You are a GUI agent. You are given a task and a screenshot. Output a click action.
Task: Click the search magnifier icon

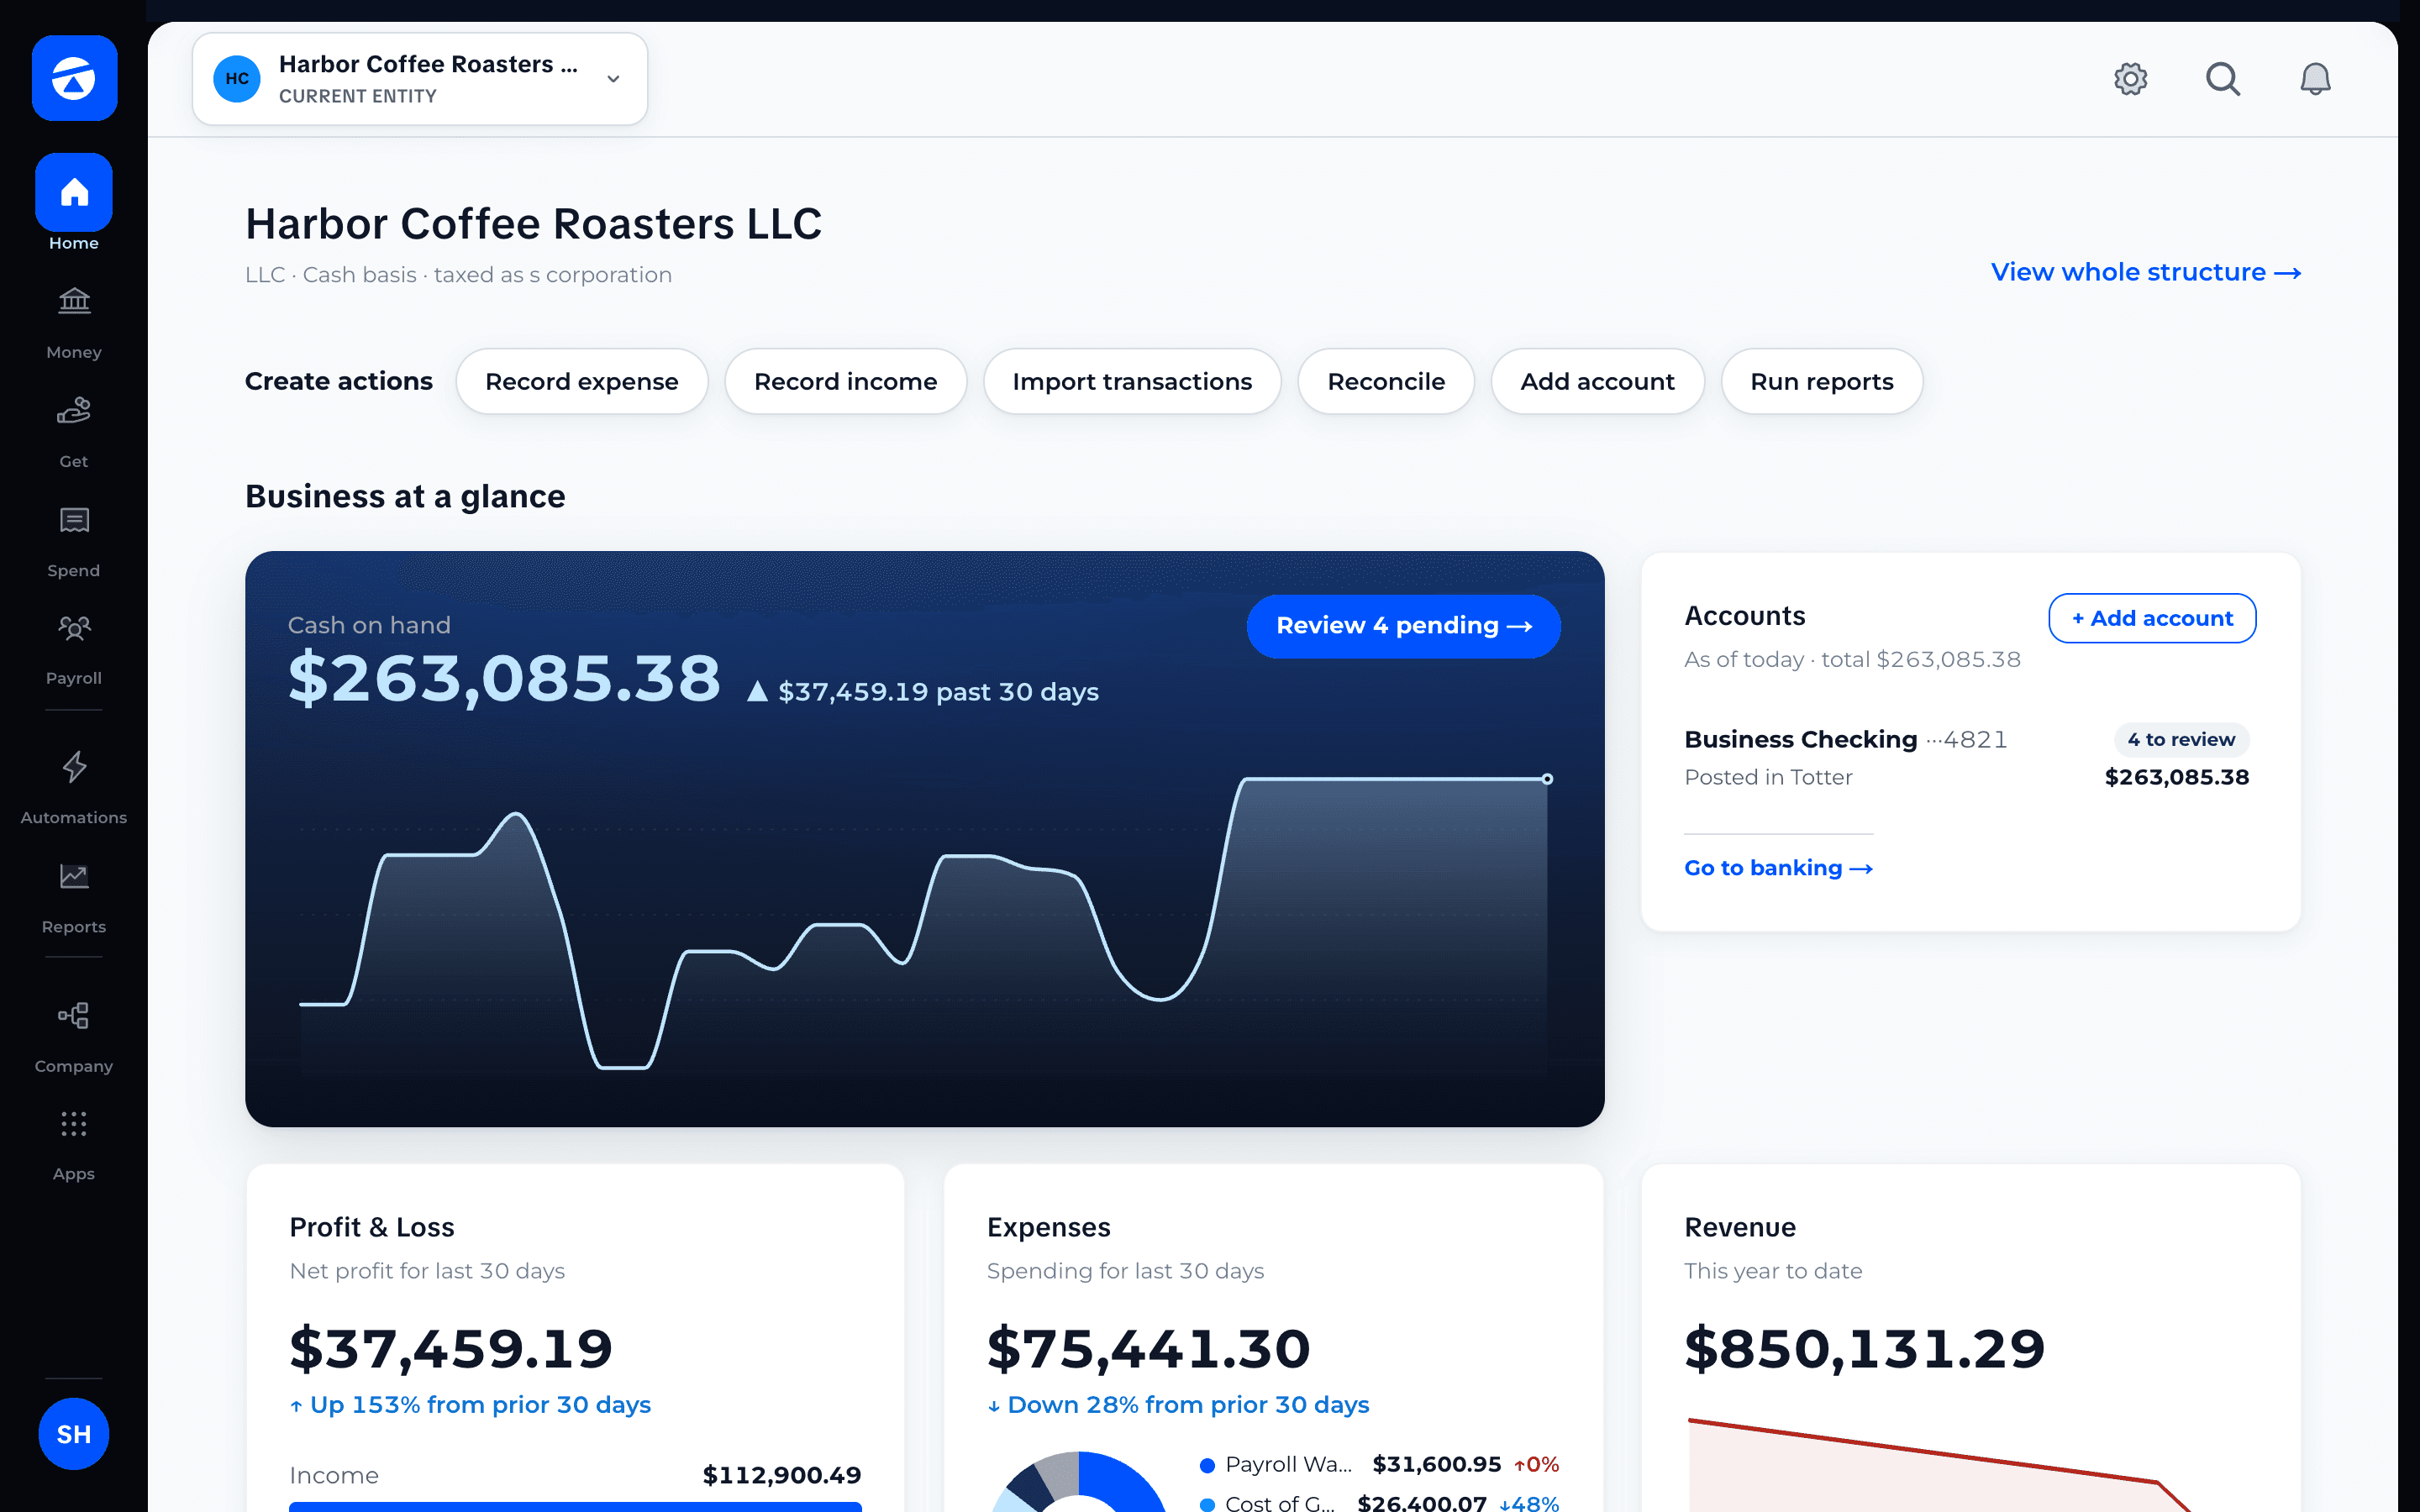(x=2223, y=78)
